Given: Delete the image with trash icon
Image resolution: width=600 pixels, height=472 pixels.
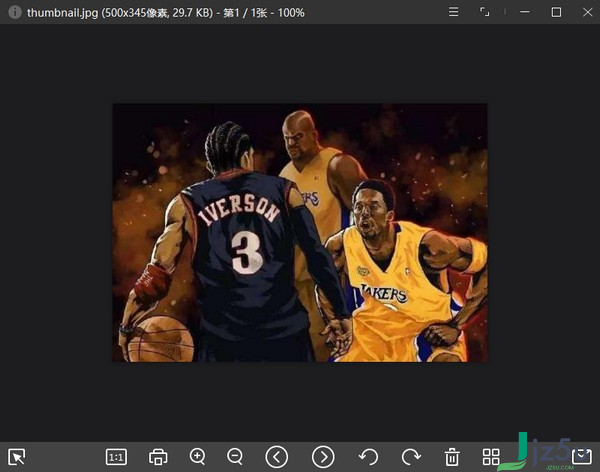Looking at the screenshot, I should coord(452,457).
